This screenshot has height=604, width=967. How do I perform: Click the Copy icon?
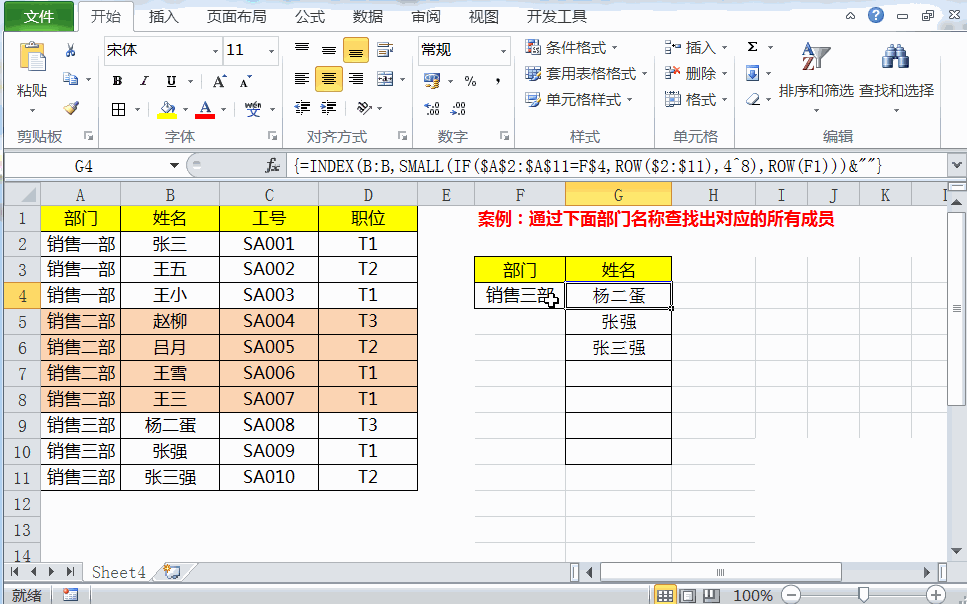point(71,79)
